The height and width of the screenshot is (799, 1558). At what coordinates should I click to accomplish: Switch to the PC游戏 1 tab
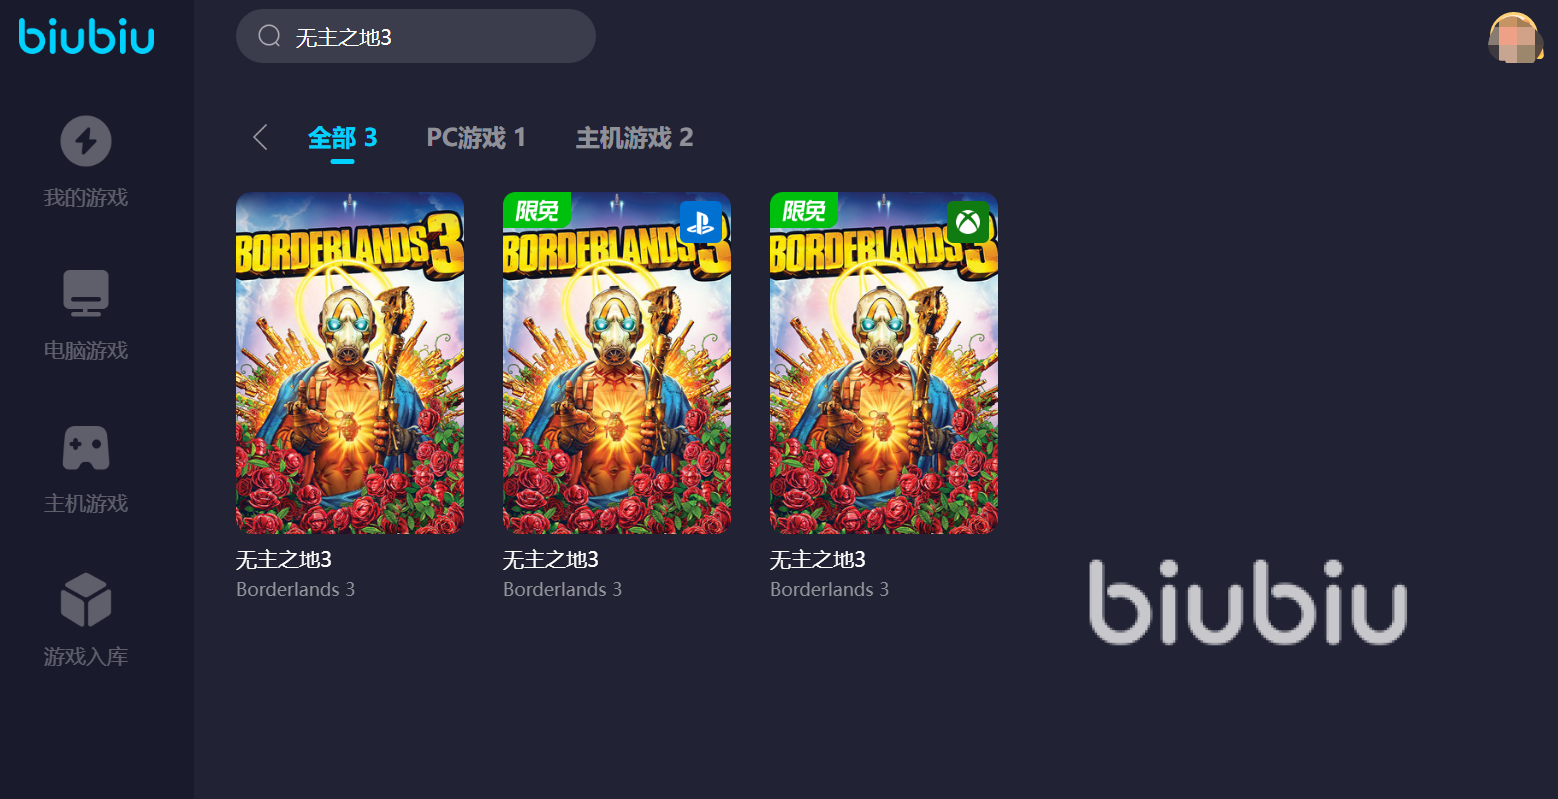point(476,137)
